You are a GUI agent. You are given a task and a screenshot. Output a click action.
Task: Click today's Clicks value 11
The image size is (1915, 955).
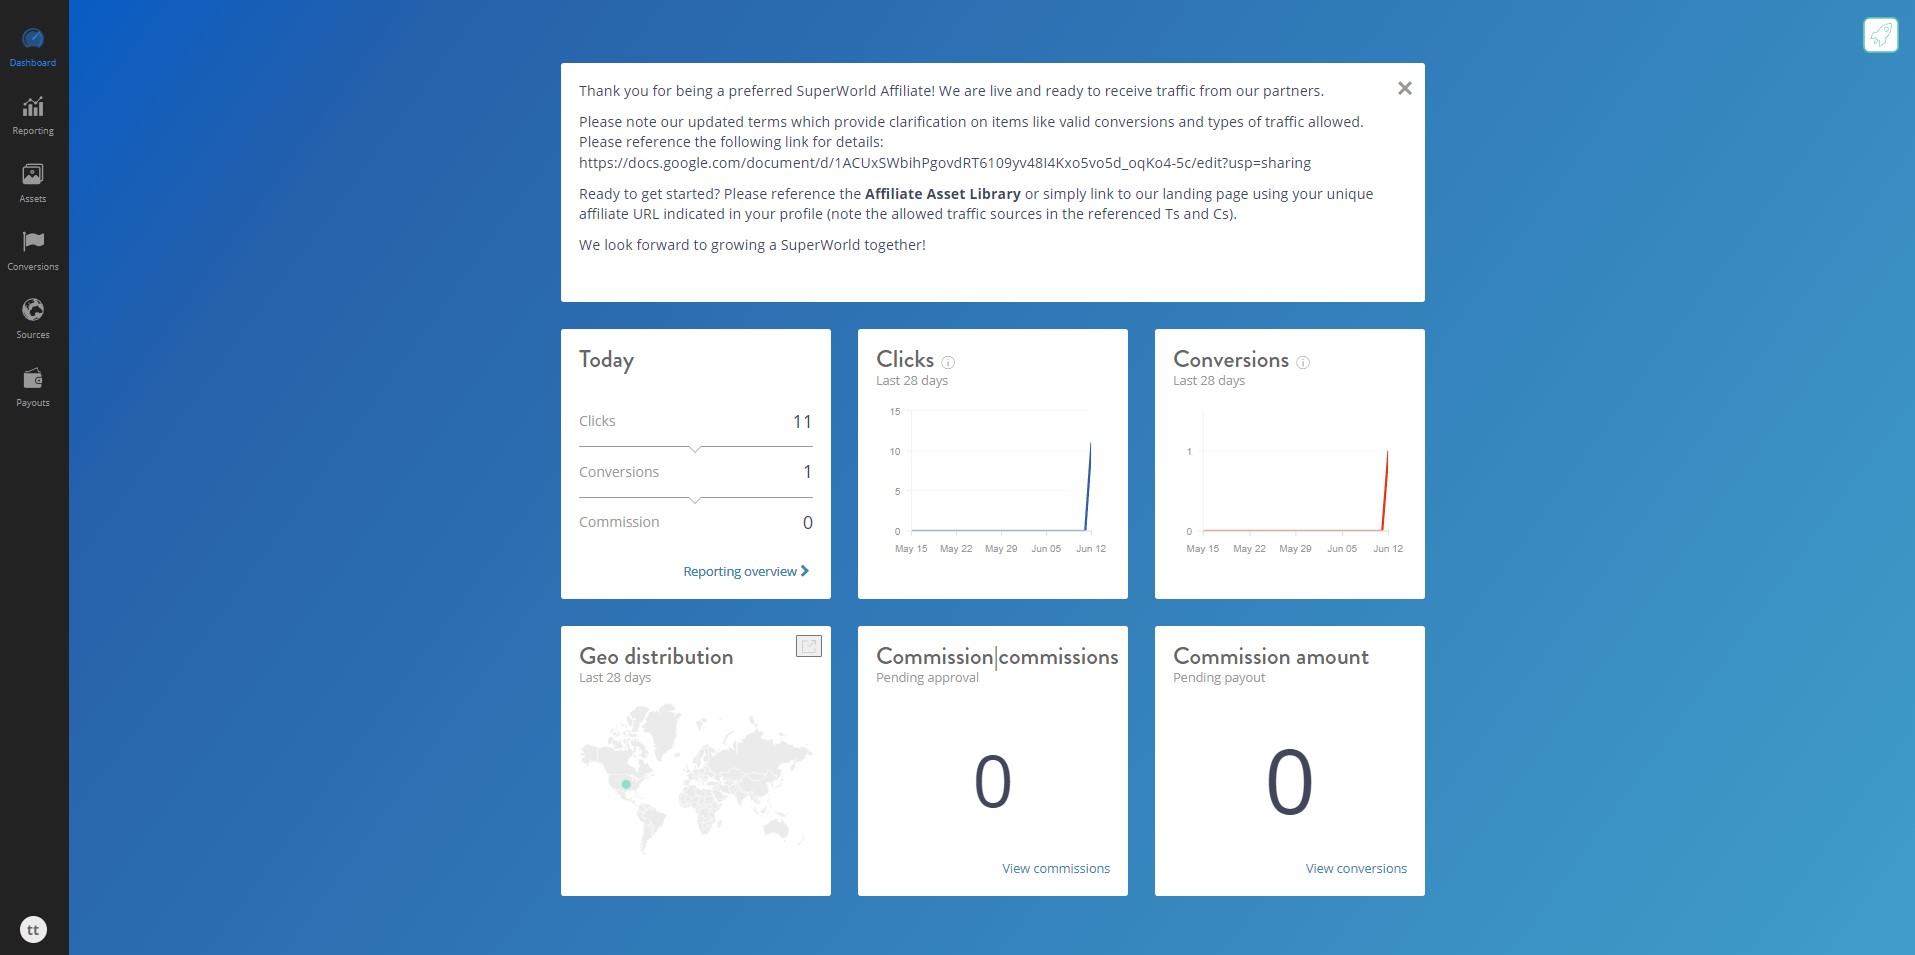click(x=802, y=422)
